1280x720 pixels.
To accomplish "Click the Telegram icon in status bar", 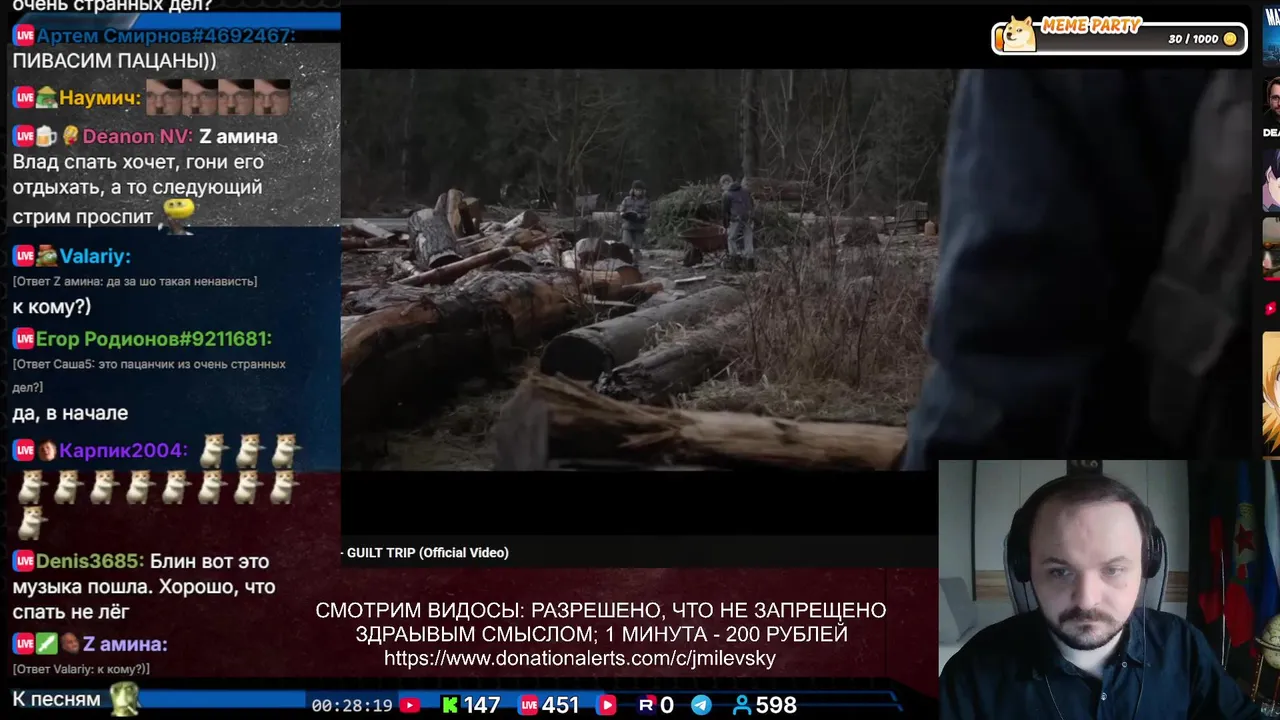I will (702, 705).
